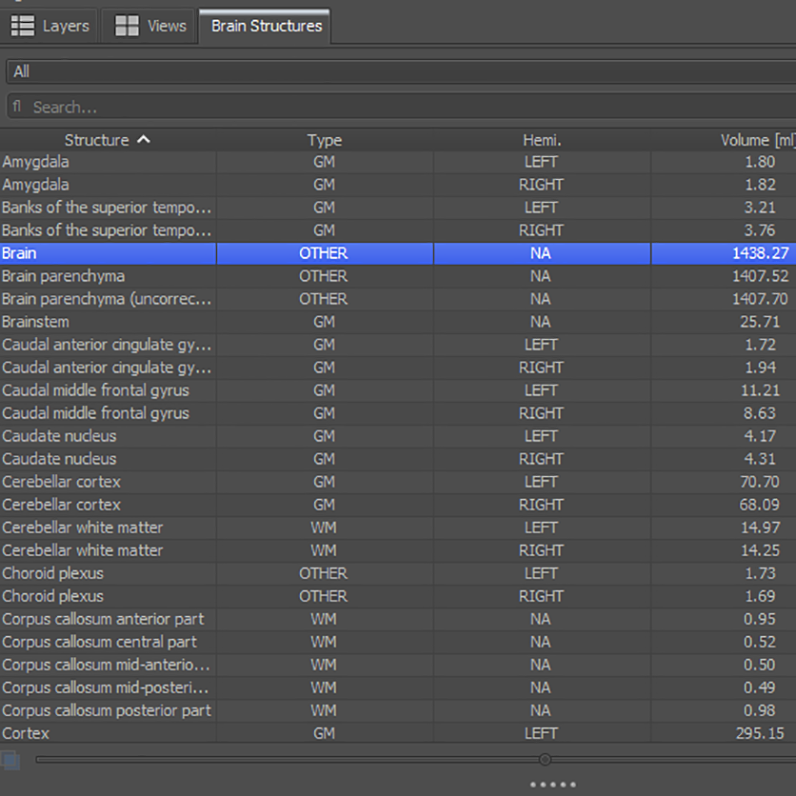This screenshot has width=796, height=796.
Task: Select the Amygdala LEFT row
Action: point(398,162)
